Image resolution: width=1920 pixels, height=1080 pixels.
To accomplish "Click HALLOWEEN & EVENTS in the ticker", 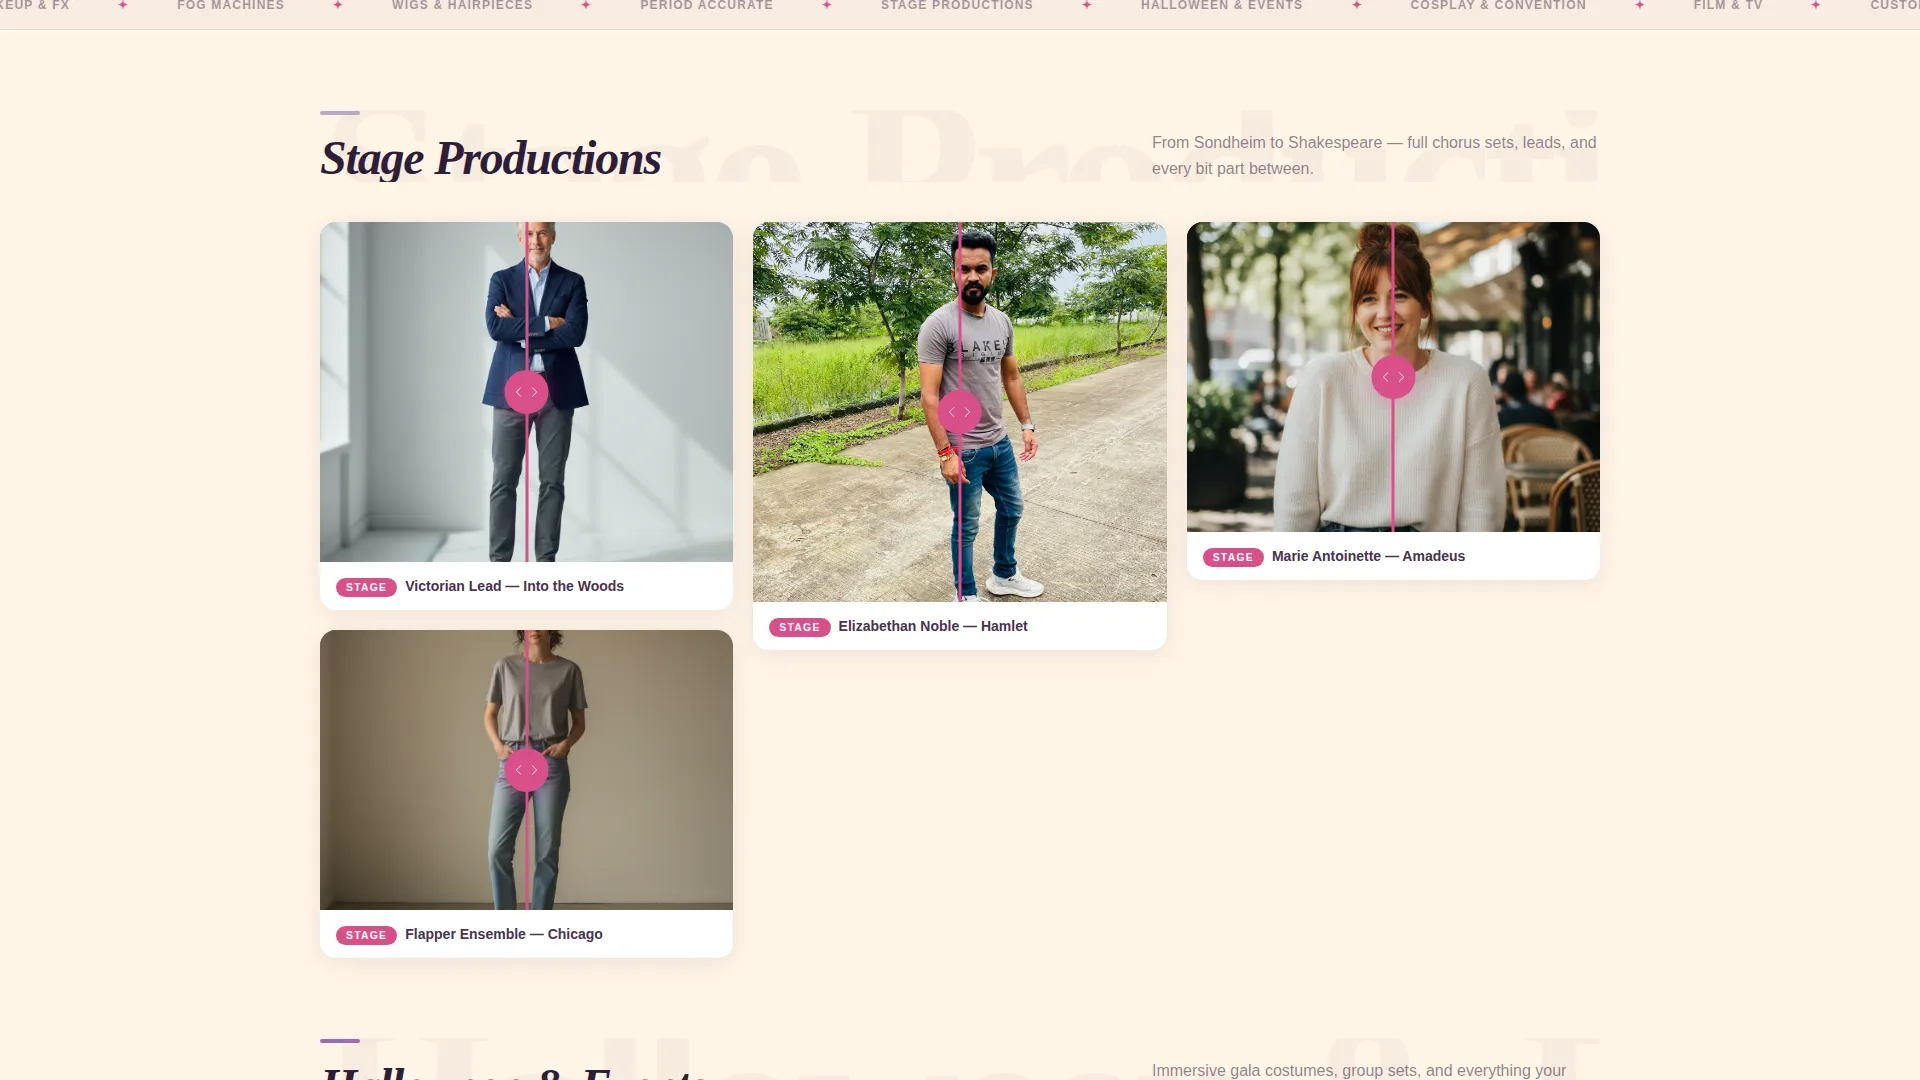I will click(x=1222, y=6).
